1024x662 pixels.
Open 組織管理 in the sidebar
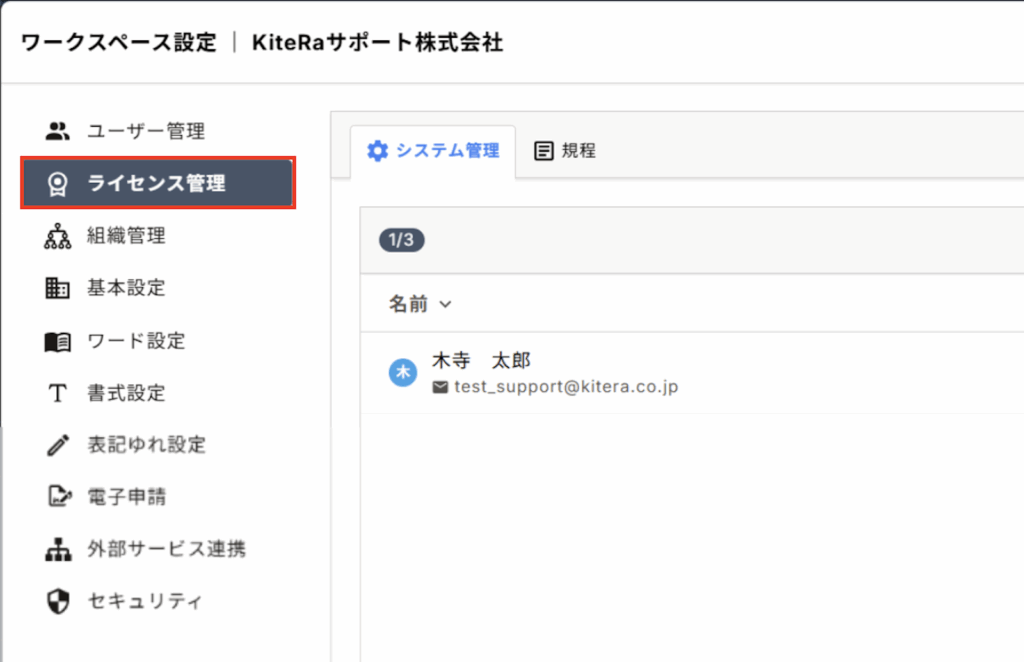pos(126,237)
